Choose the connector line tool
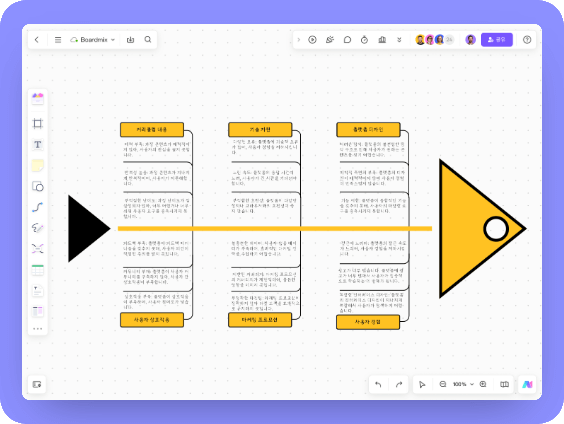Screen dimensions: 564x424 (37, 207)
